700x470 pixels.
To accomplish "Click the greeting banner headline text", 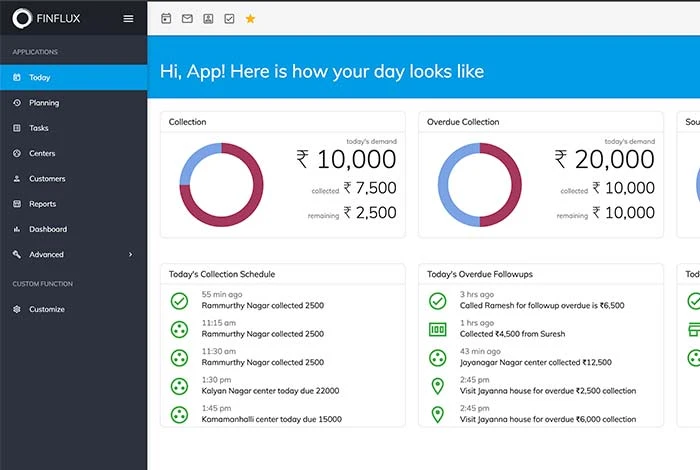I will tap(322, 71).
